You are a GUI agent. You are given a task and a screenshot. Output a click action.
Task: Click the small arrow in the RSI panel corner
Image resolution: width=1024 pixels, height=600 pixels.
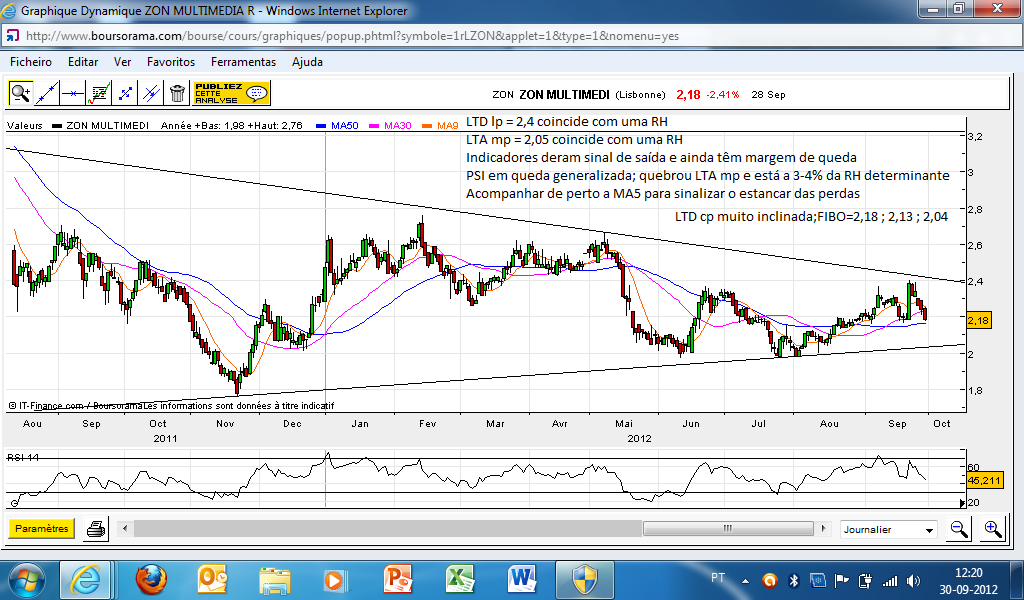click(962, 503)
